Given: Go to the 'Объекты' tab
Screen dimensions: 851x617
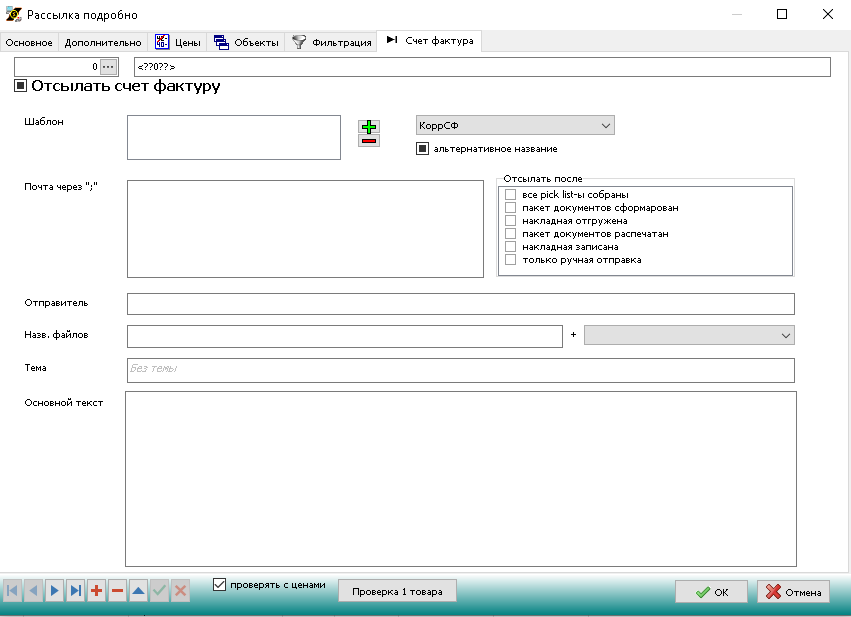Looking at the screenshot, I should [246, 43].
